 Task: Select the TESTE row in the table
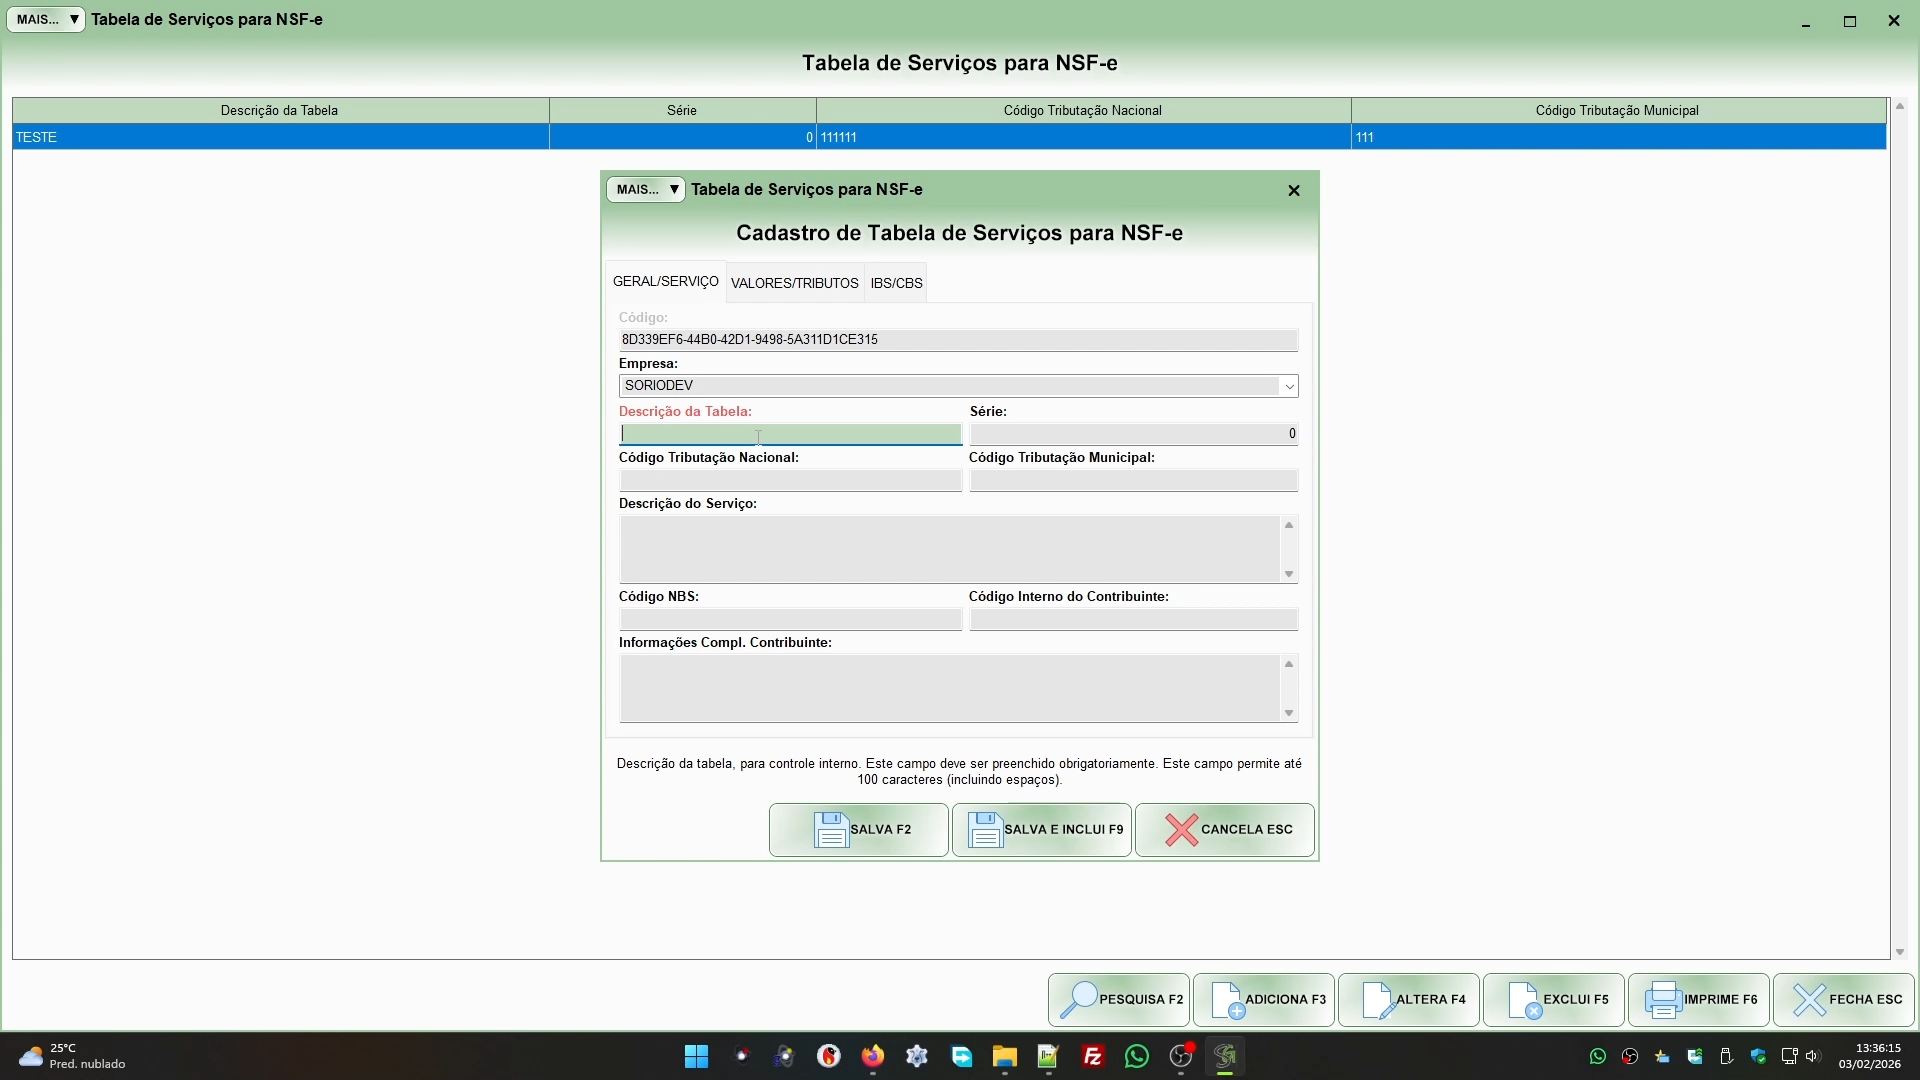[x=280, y=138]
